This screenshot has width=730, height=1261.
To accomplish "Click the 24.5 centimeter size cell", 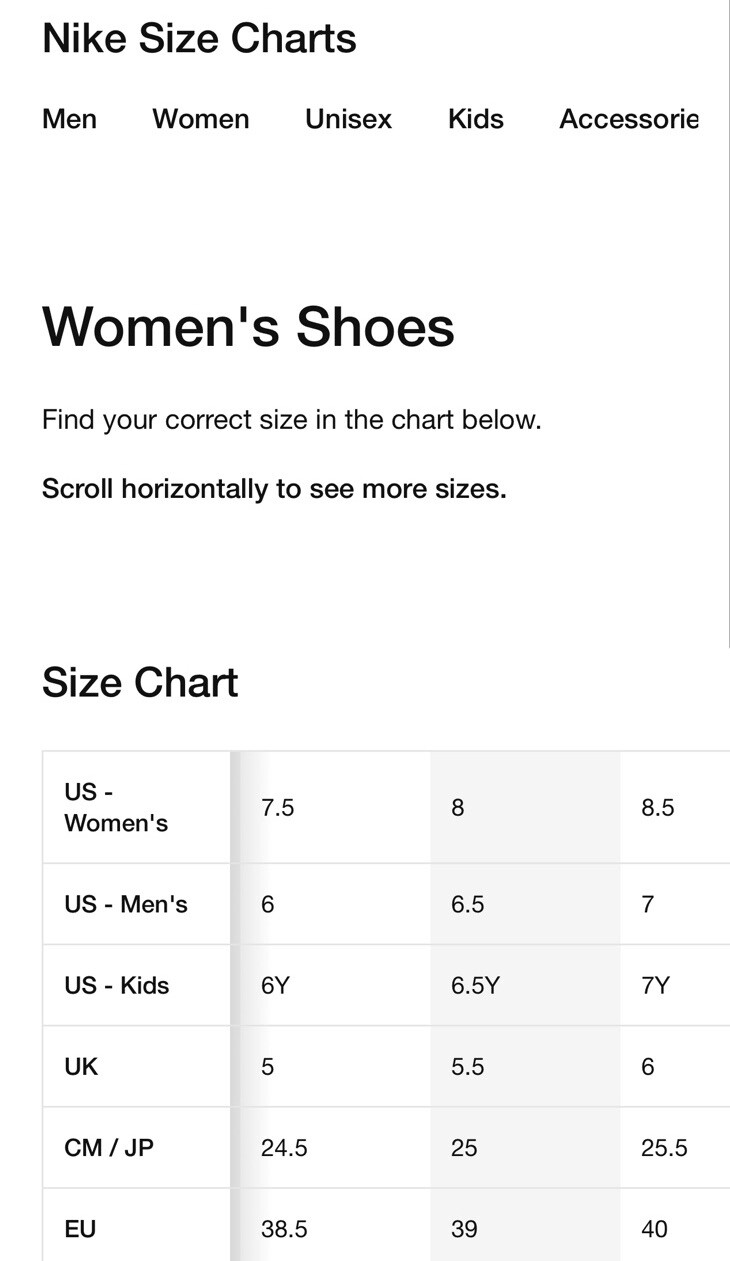I will coord(284,1147).
